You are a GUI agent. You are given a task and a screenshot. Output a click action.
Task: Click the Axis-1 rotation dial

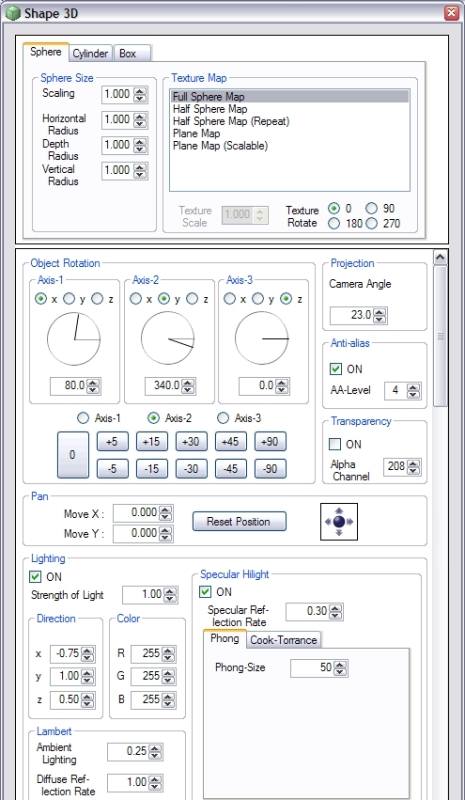coord(74,339)
